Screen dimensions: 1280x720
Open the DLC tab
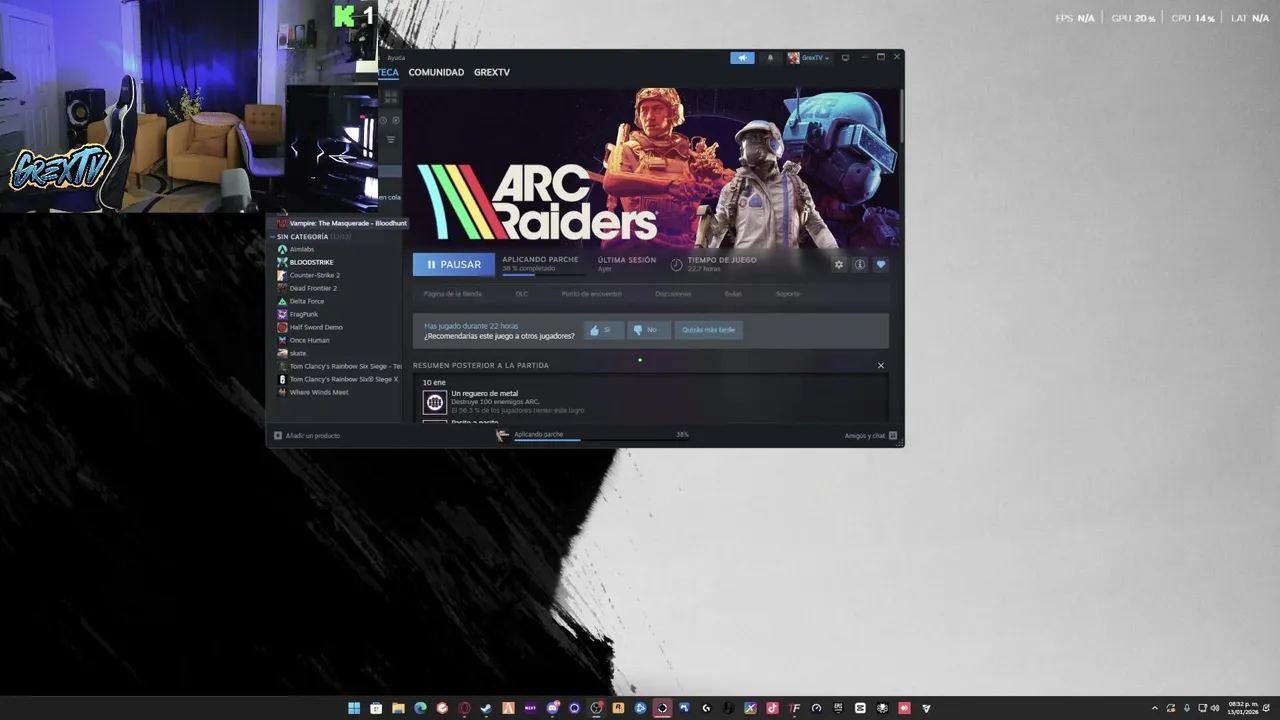pos(521,294)
